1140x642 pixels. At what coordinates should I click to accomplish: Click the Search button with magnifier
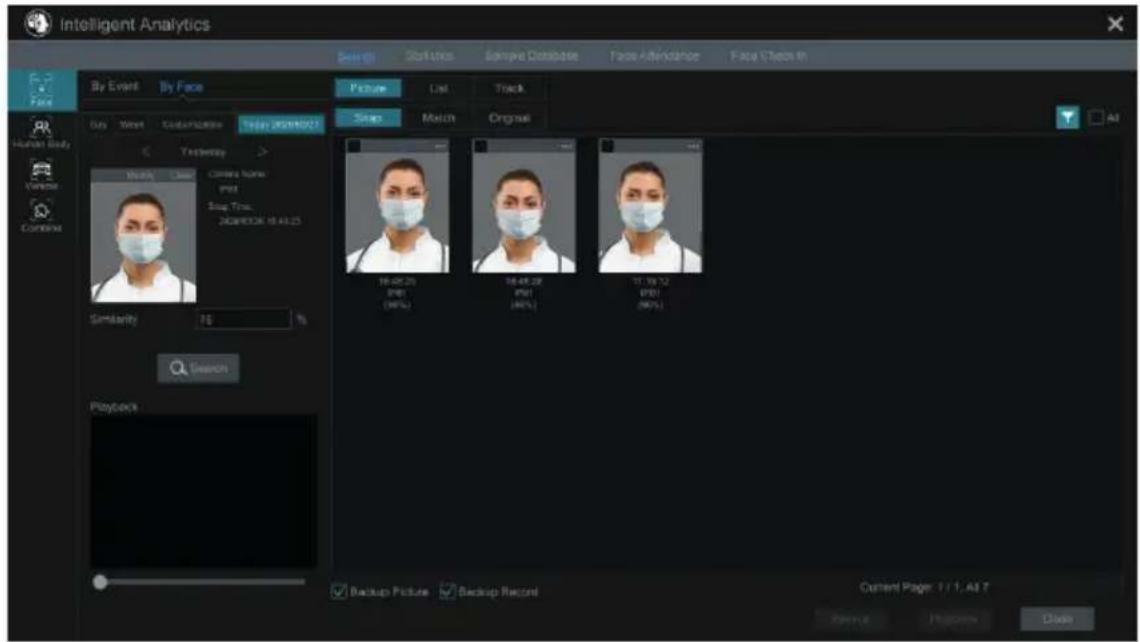click(198, 369)
